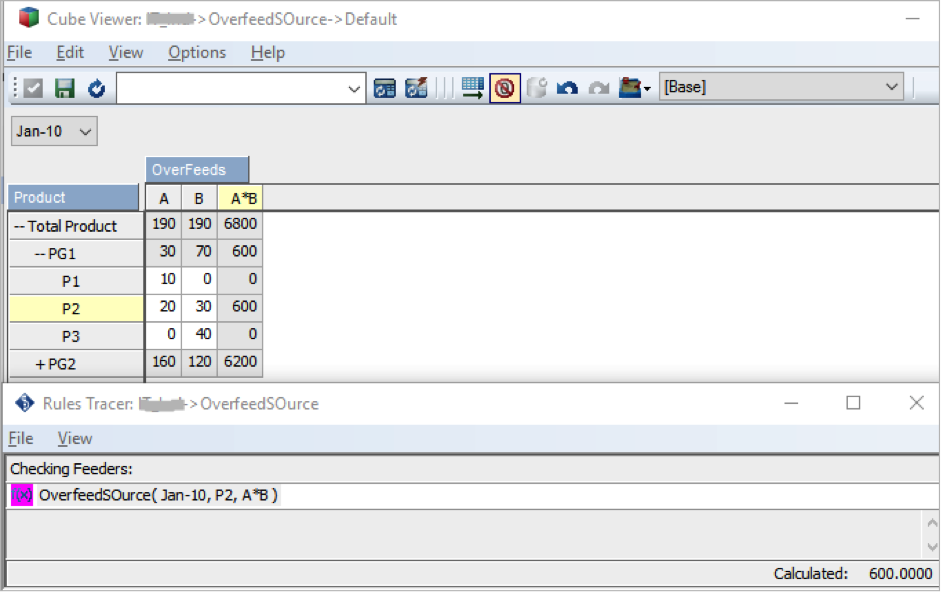Screen dimensions: 941x592
Task: Open the Edit menu
Action: (70, 53)
